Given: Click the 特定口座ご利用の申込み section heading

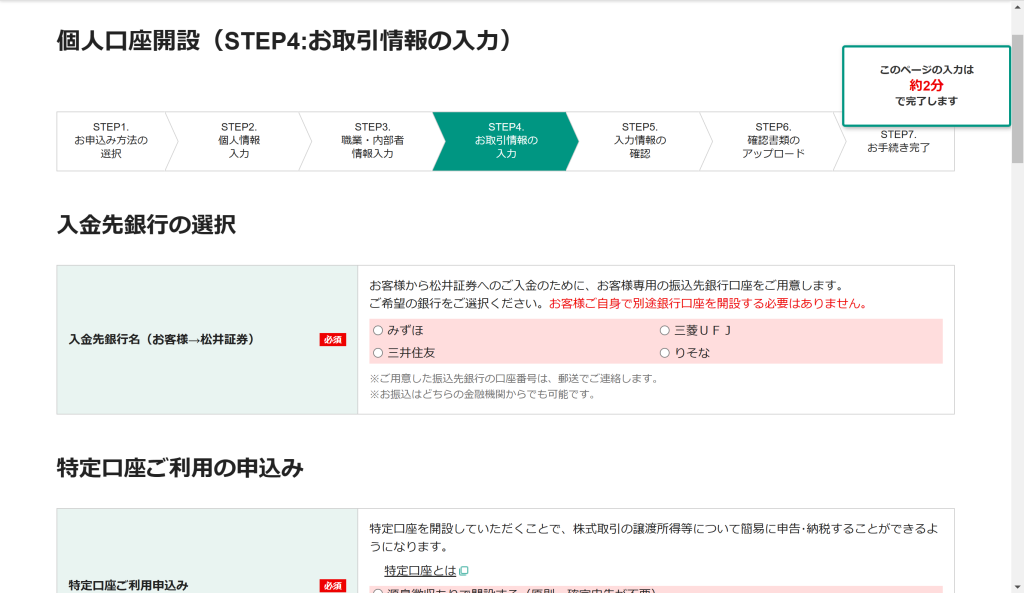Looking at the screenshot, I should (x=180, y=468).
